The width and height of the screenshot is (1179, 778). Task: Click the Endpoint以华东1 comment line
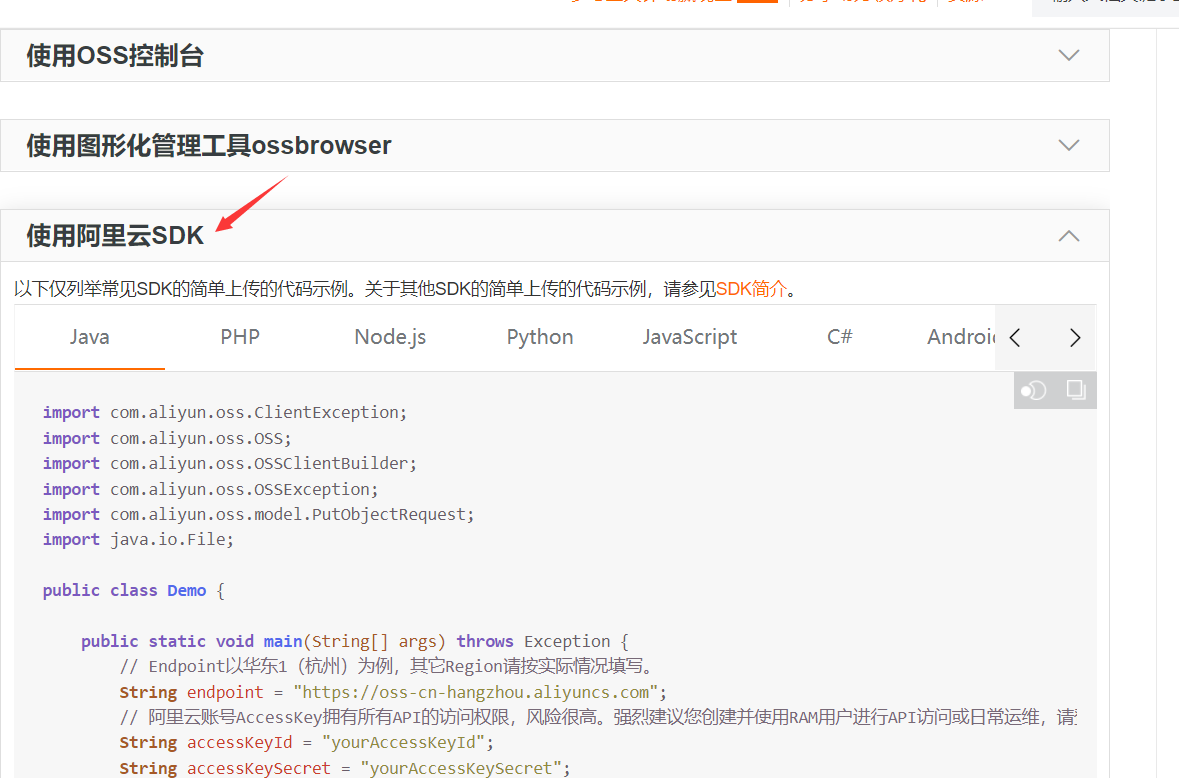point(390,667)
